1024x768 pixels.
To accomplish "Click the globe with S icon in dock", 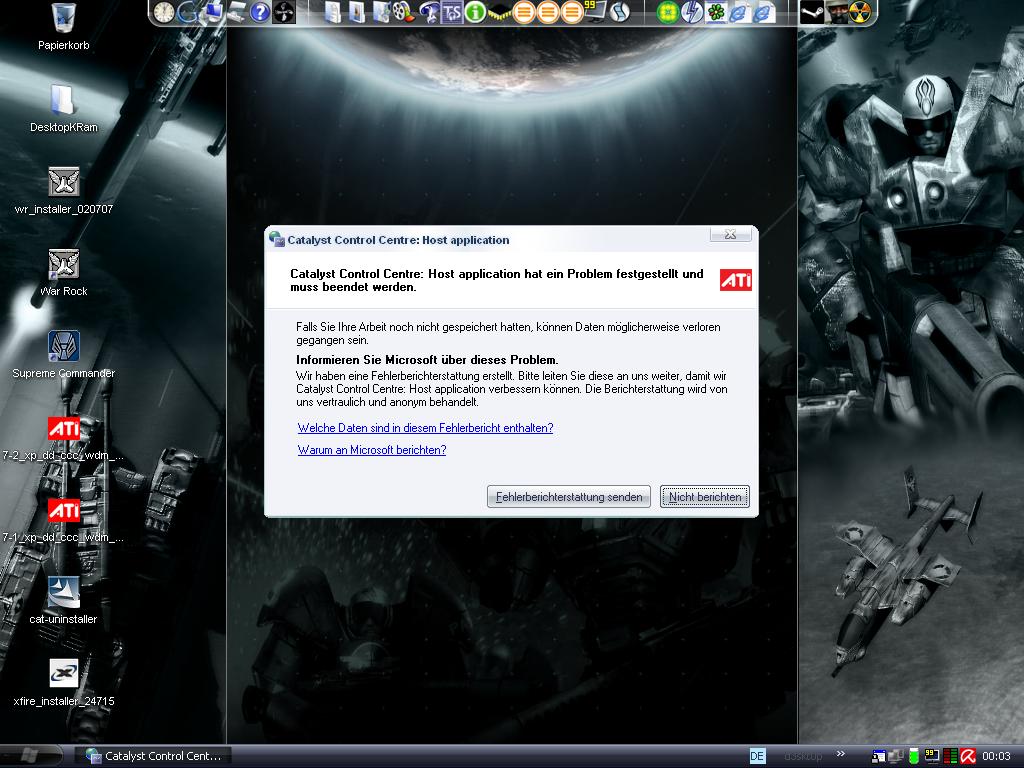I will 620,12.
